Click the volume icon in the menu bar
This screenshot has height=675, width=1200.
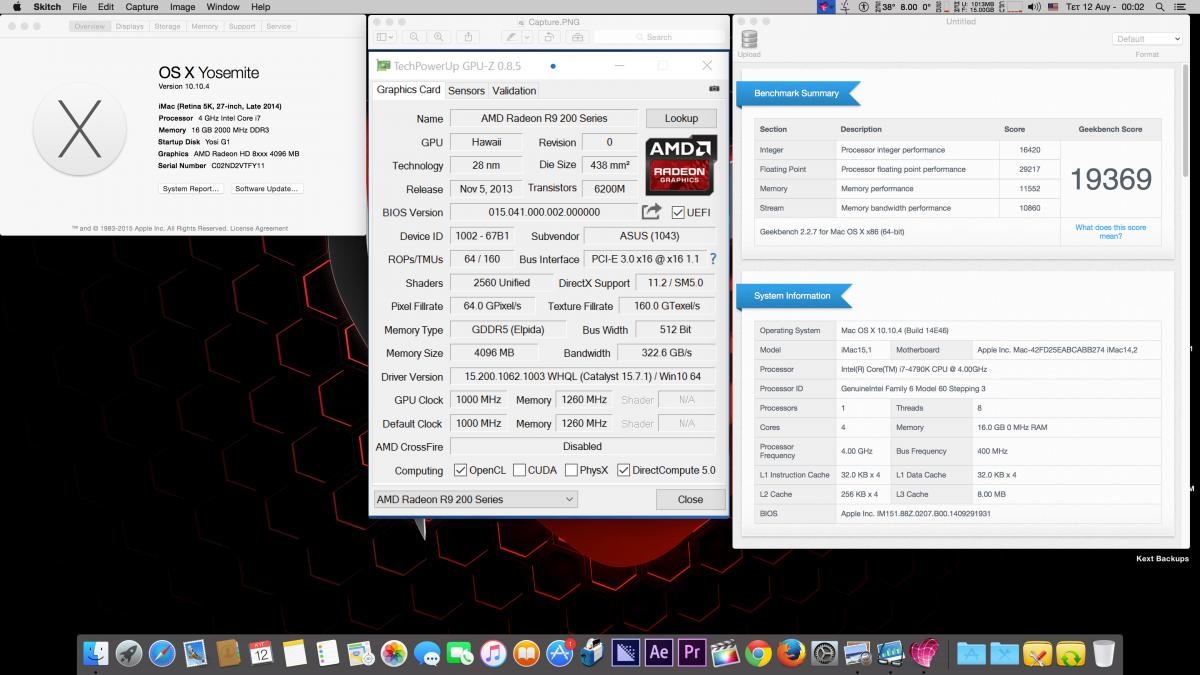coord(1034,7)
